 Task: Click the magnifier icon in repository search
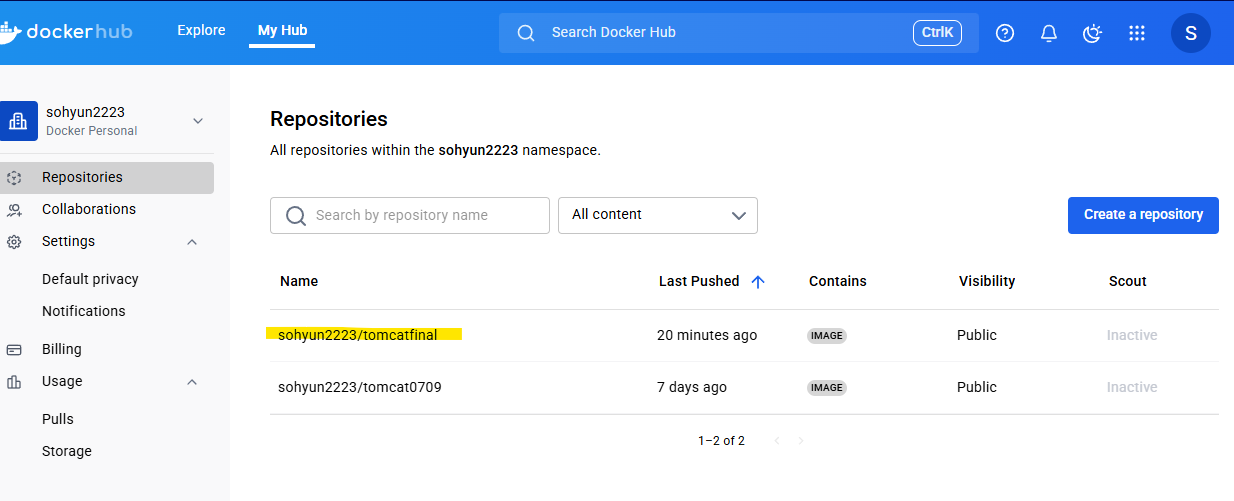tap(296, 216)
